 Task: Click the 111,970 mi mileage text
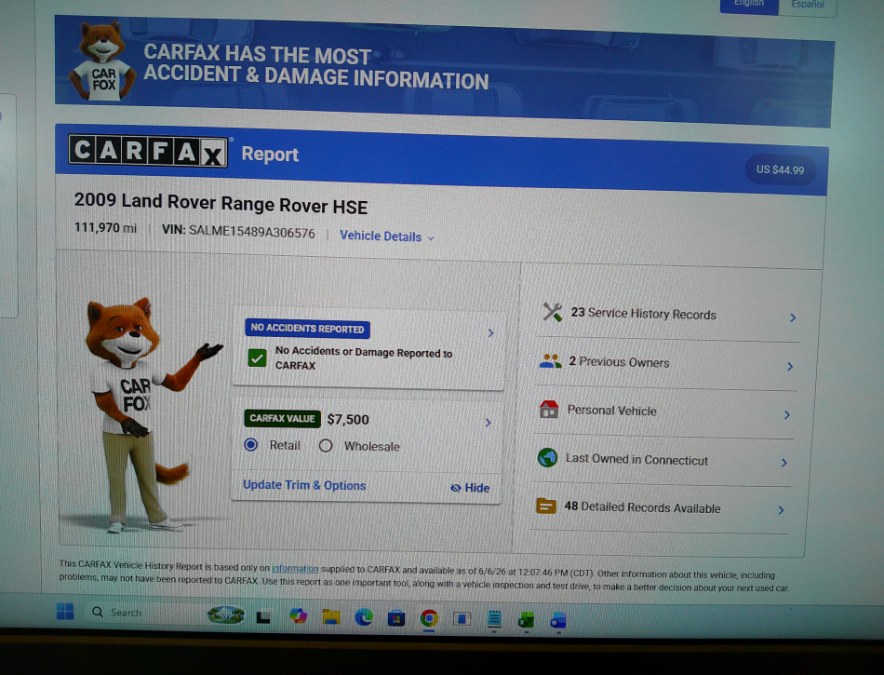point(105,228)
